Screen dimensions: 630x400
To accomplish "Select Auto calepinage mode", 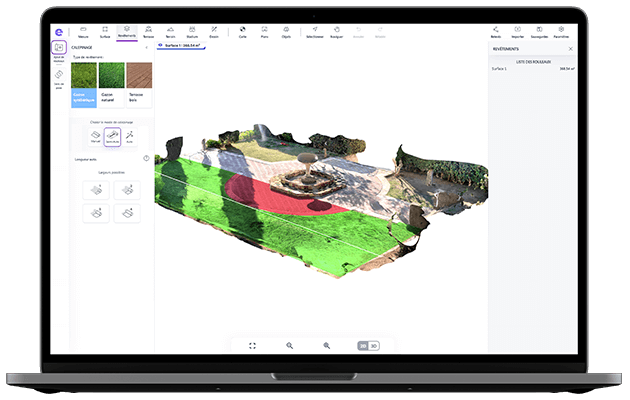I will [x=129, y=137].
